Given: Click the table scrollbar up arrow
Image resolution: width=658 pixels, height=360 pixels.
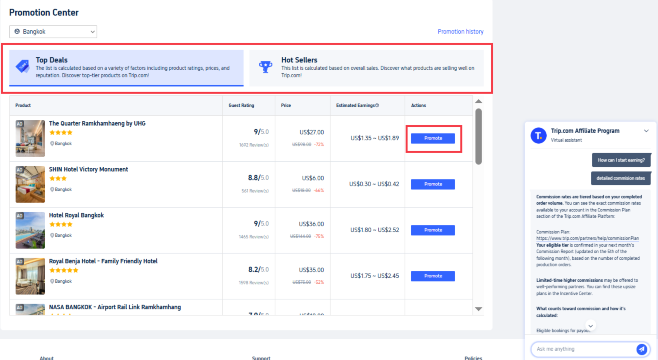Looking at the screenshot, I should (x=478, y=101).
